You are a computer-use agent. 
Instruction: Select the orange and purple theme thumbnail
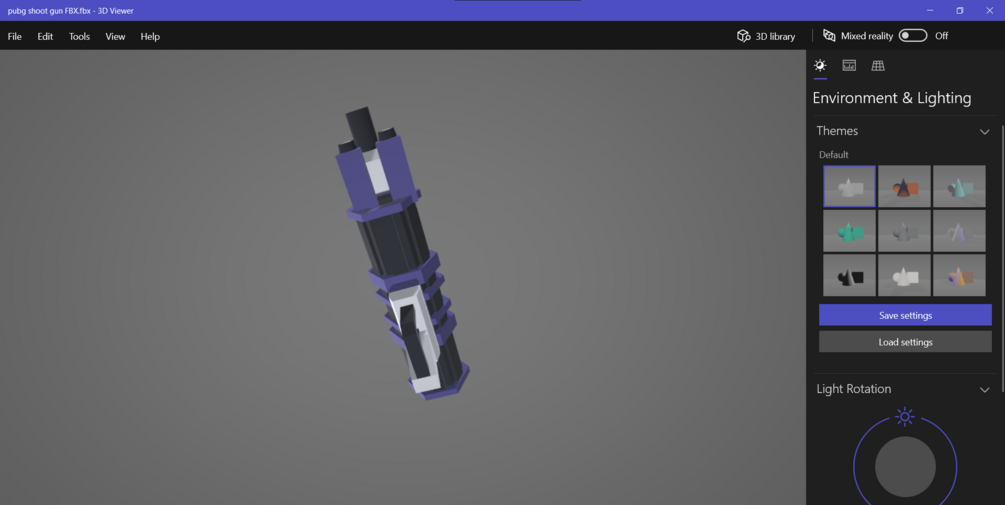959,275
